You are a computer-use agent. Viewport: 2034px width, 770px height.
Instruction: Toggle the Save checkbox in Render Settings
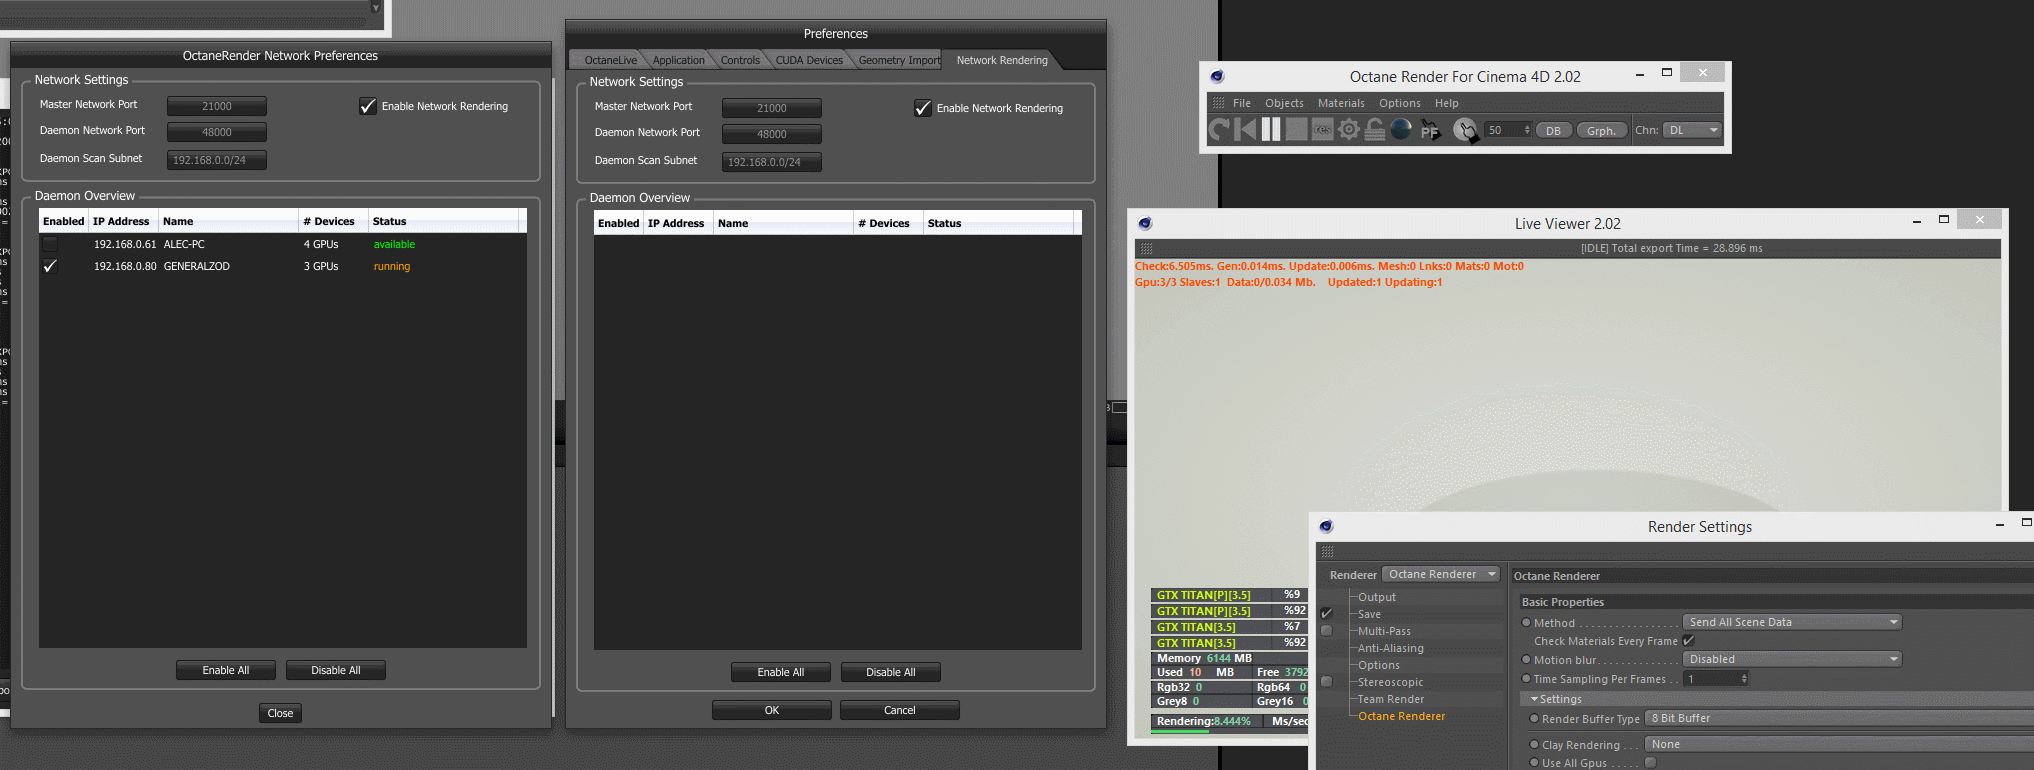pos(1327,614)
